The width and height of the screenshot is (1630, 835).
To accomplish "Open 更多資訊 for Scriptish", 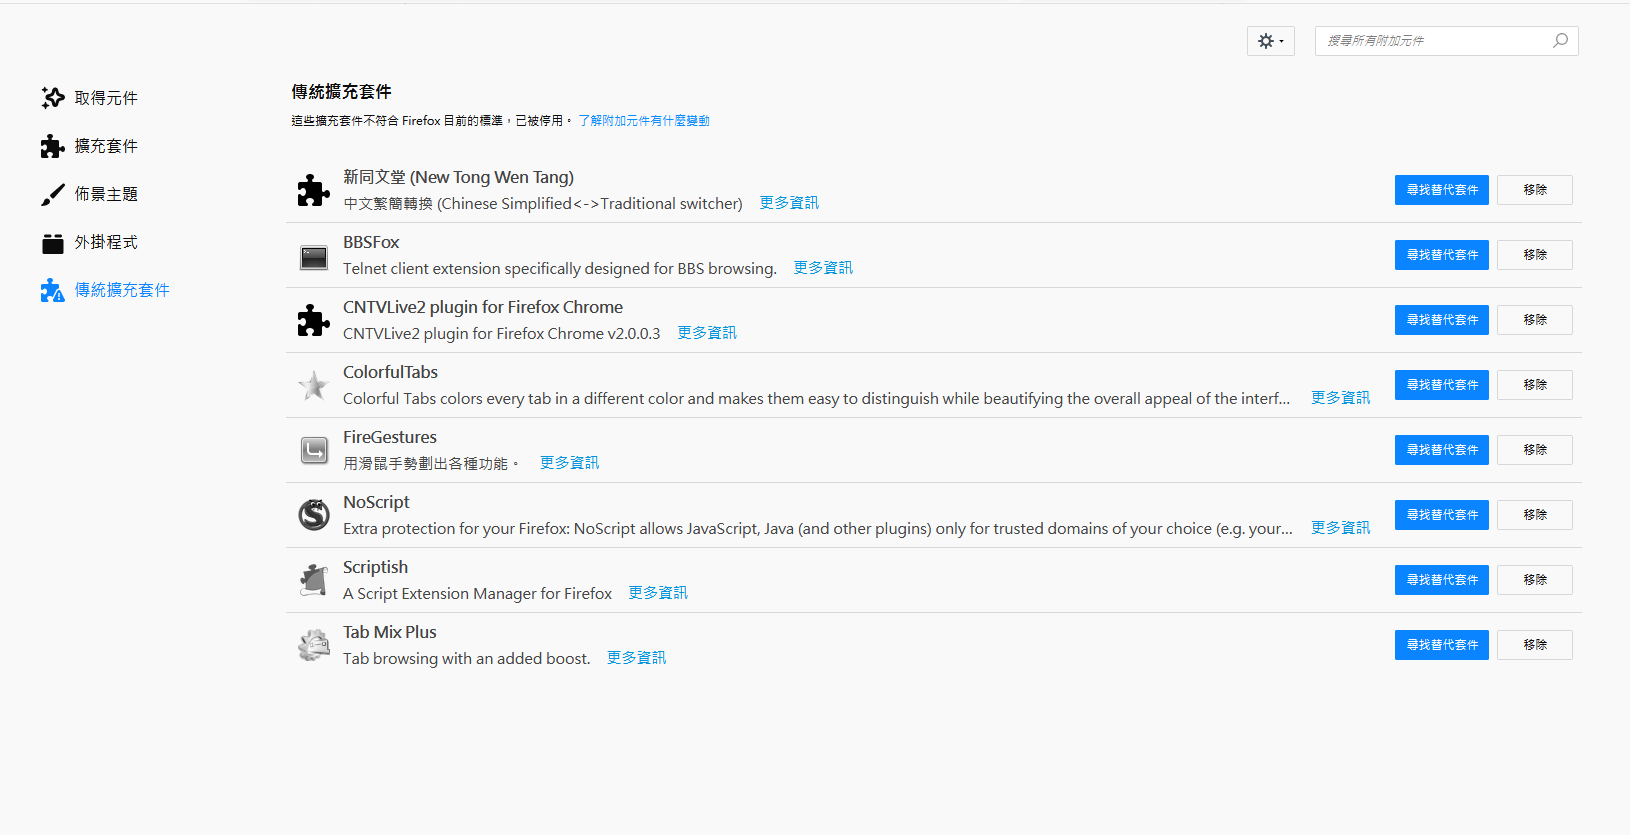I will pyautogui.click(x=658, y=593).
